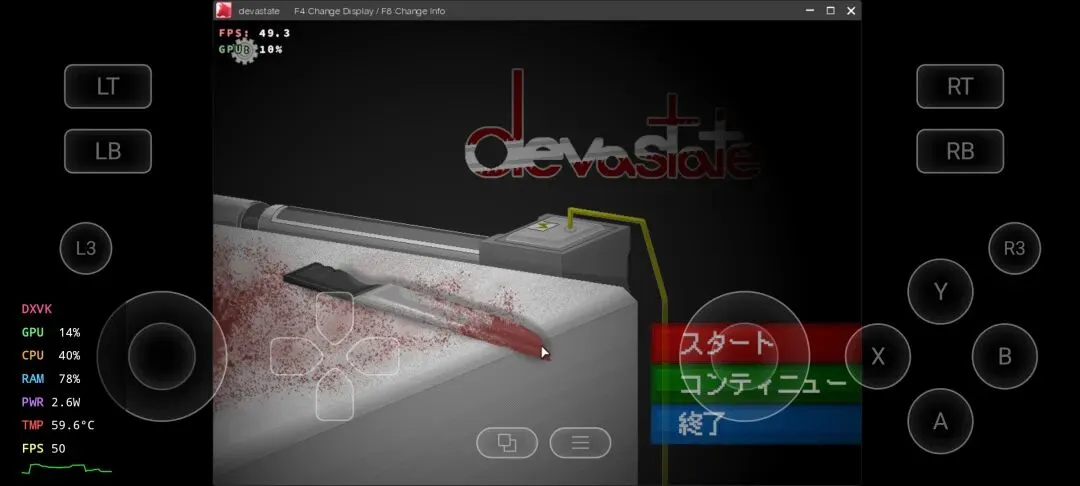Image resolution: width=1080 pixels, height=486 pixels.
Task: Select the green コンティニュー menu option
Action: click(x=756, y=383)
